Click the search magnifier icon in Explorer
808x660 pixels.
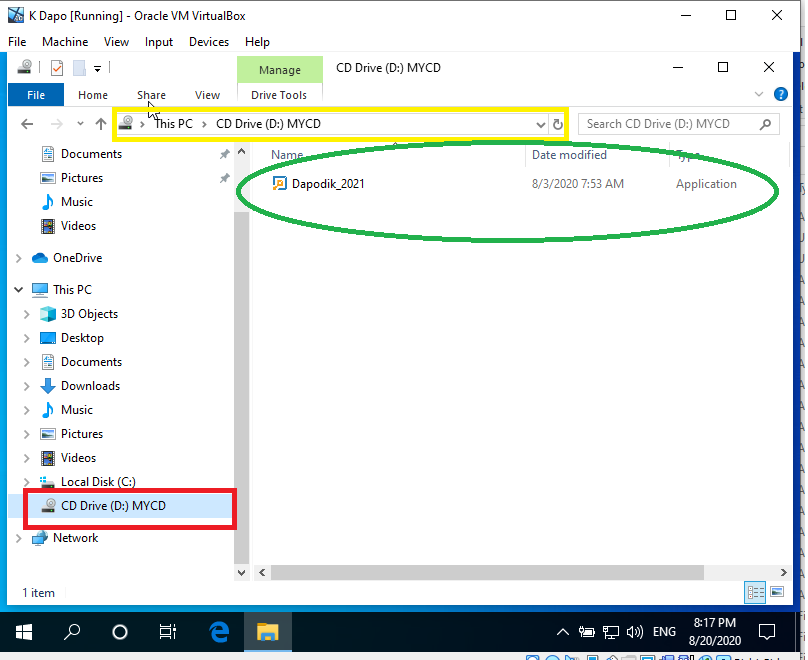(766, 124)
